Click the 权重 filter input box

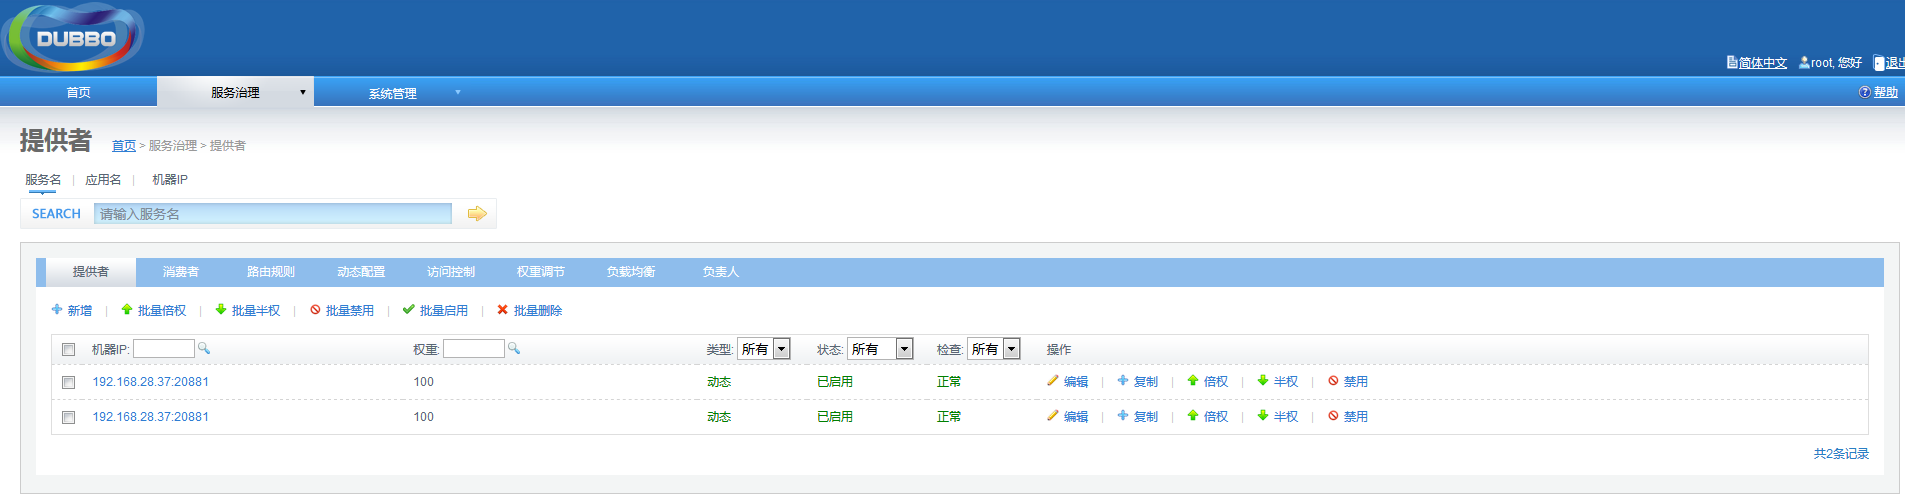[x=474, y=348]
